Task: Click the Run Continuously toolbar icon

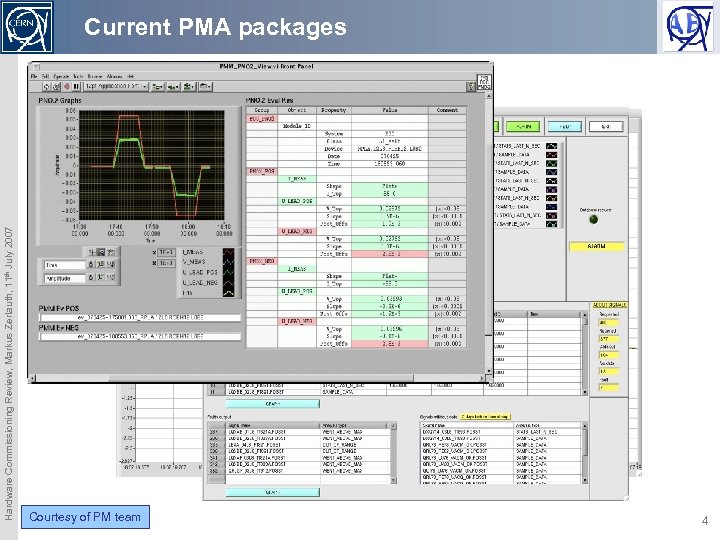Action: tap(56, 86)
